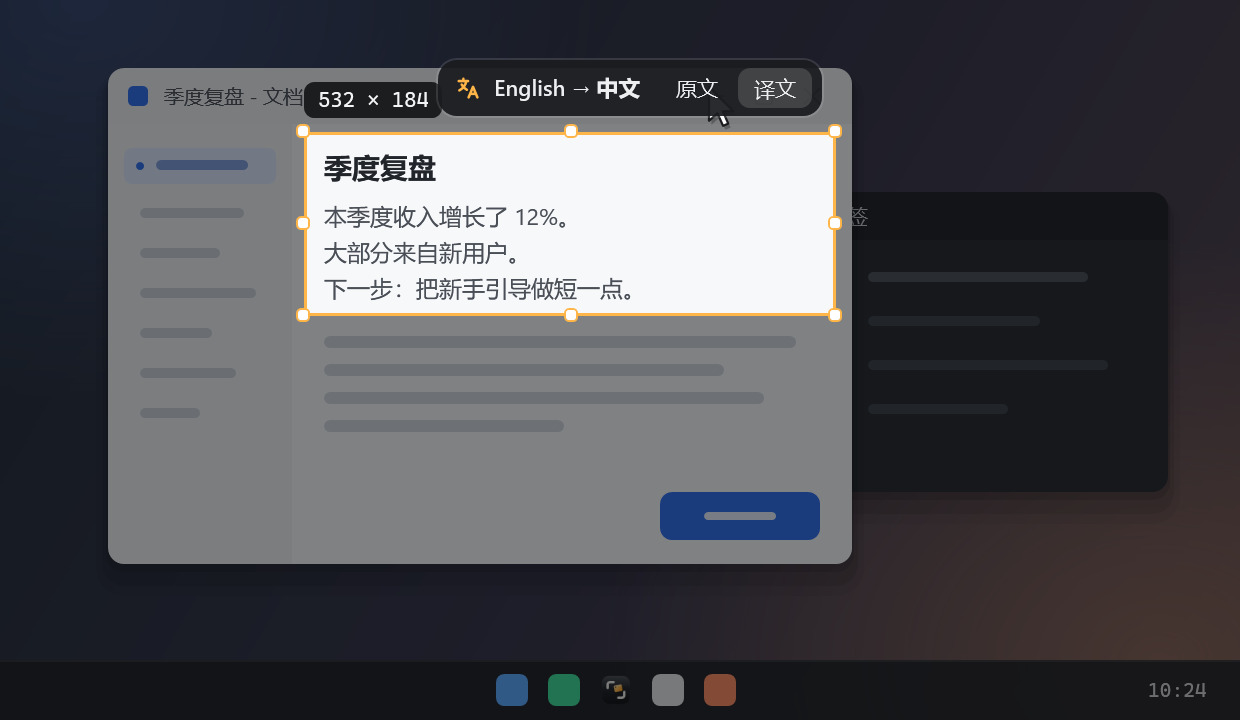Image resolution: width=1240 pixels, height=720 pixels.
Task: Click the line 大部分来自新用户。
Action: click(x=424, y=253)
